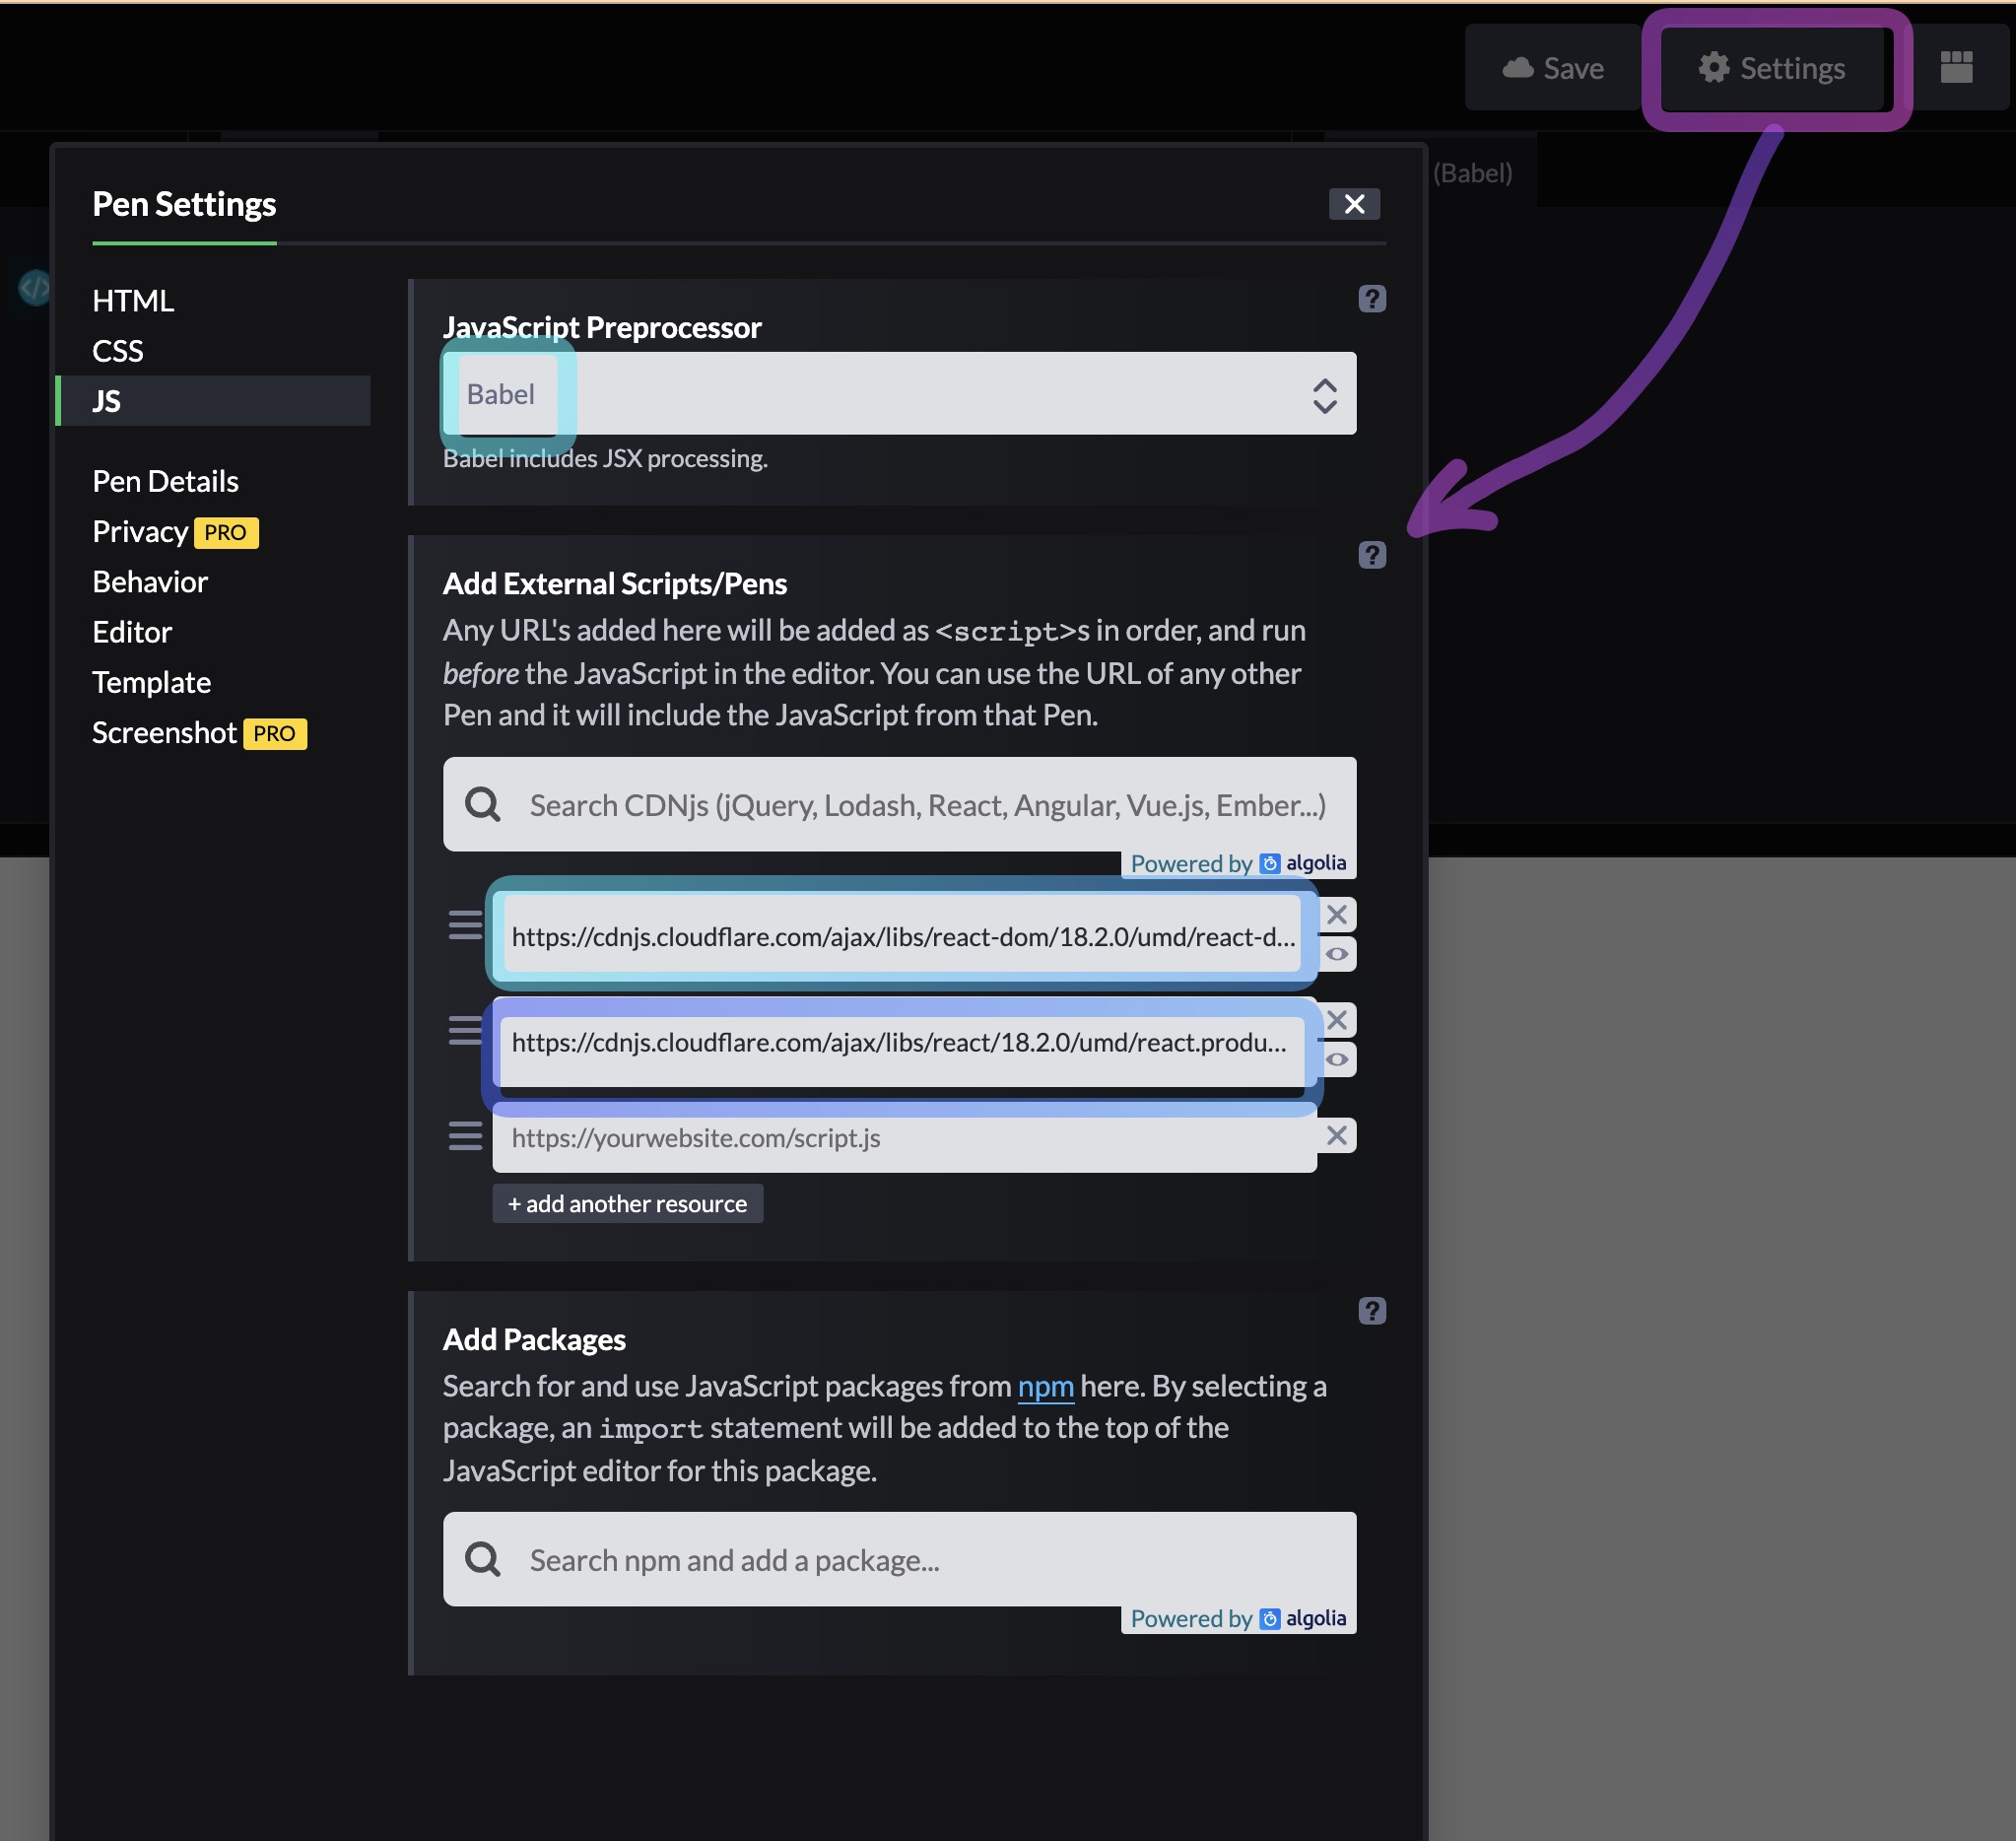2016x1841 pixels.
Task: Grab the drag handle of react-dom resource
Action: 465,925
